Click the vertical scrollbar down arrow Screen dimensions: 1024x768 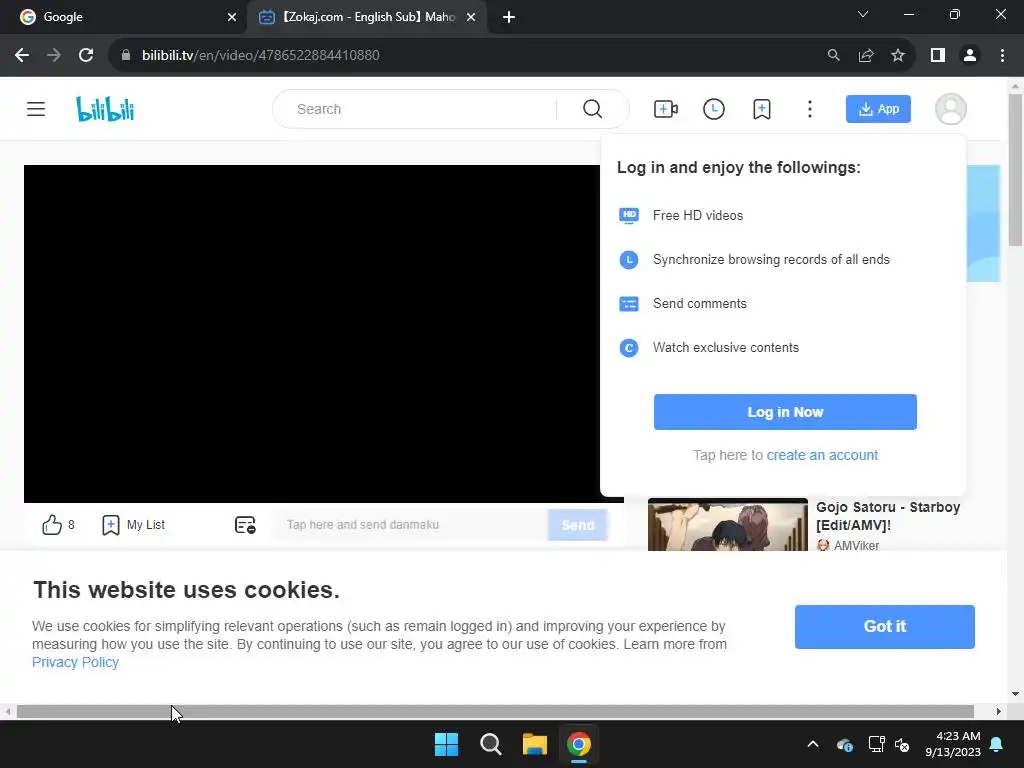pos(1015,694)
